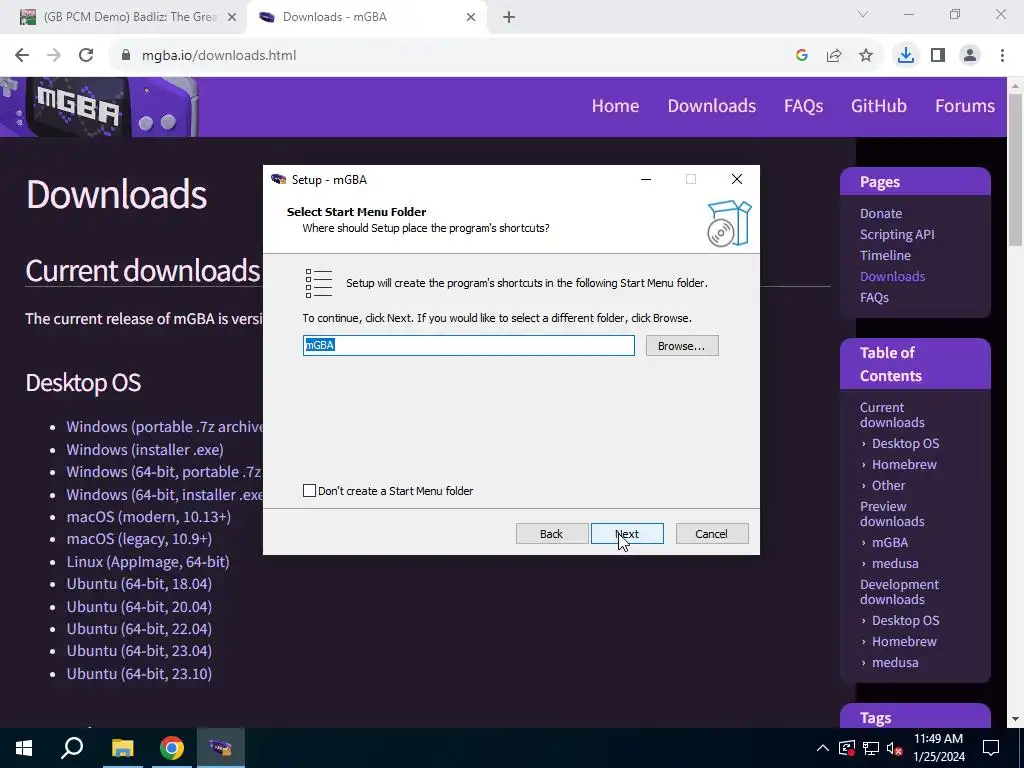Bookmark this tab with the star
The height and width of the screenshot is (768, 1024).
(866, 56)
